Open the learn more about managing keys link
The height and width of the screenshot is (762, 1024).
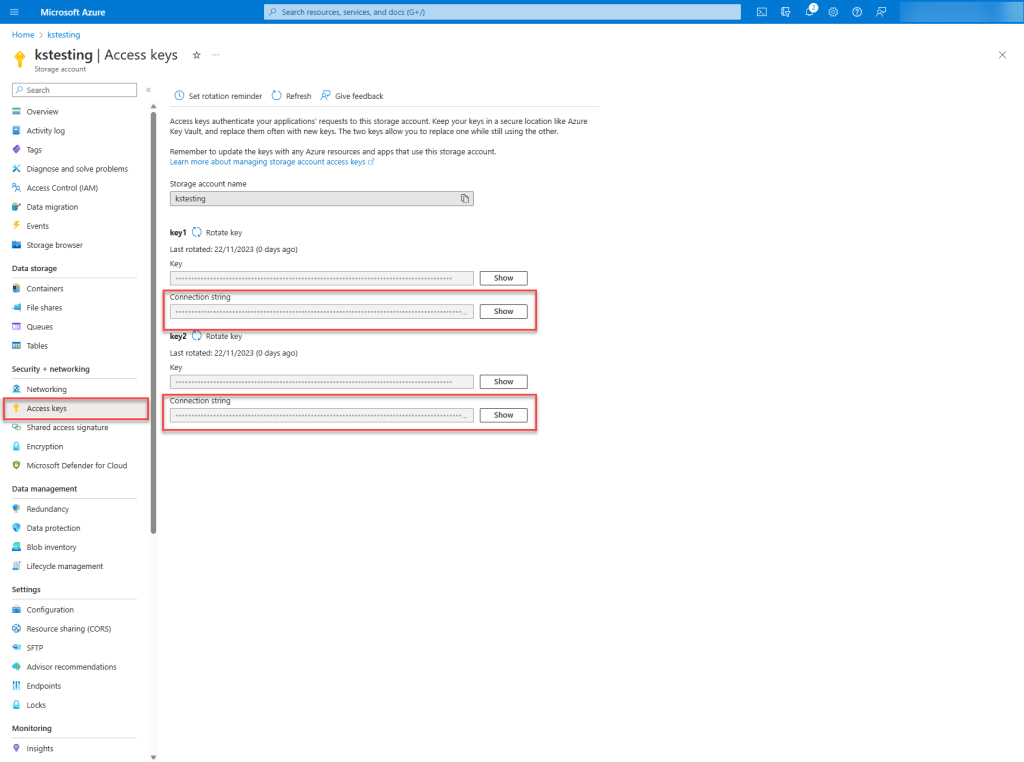tap(268, 161)
